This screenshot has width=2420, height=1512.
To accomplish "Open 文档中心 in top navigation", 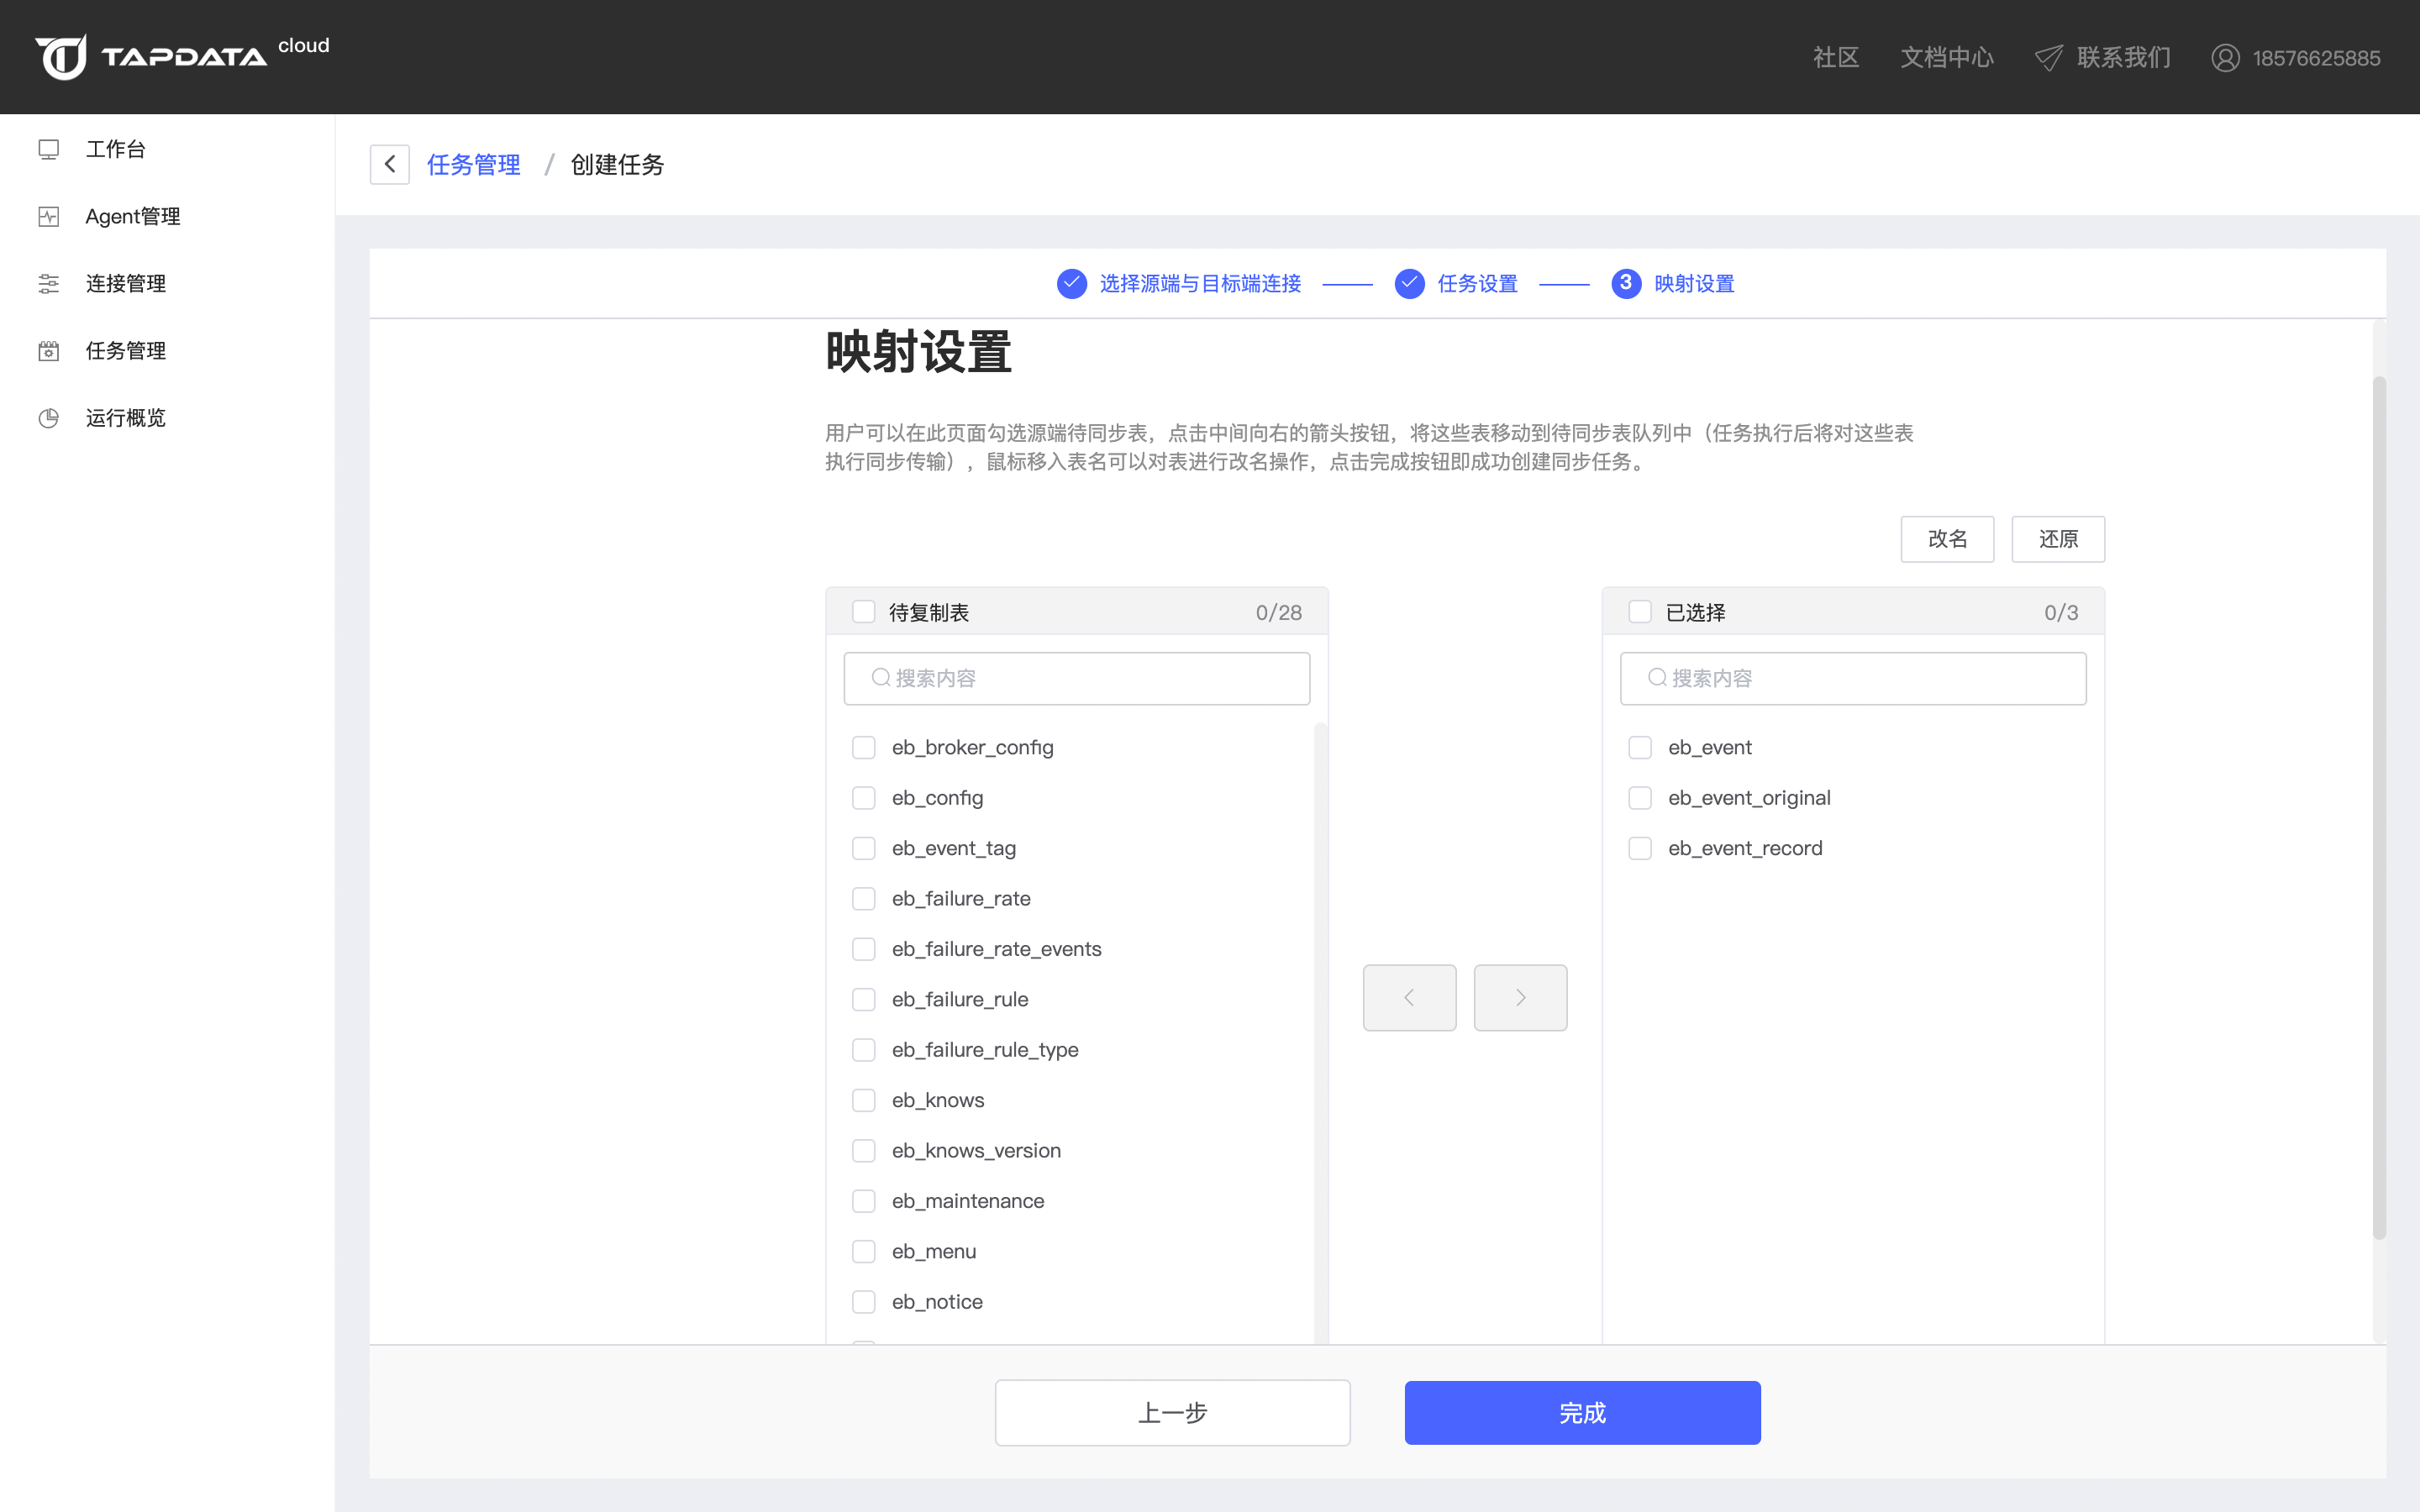I will click(x=1946, y=58).
